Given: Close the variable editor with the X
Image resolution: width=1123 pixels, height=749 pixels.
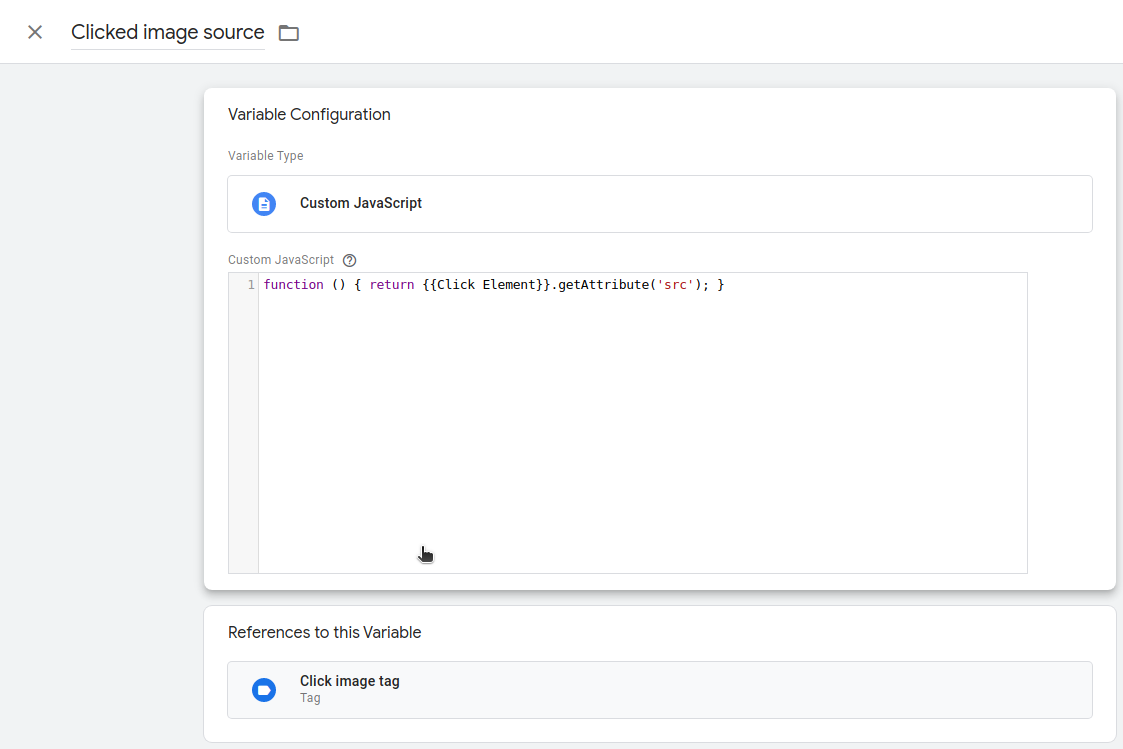Looking at the screenshot, I should click(x=35, y=32).
